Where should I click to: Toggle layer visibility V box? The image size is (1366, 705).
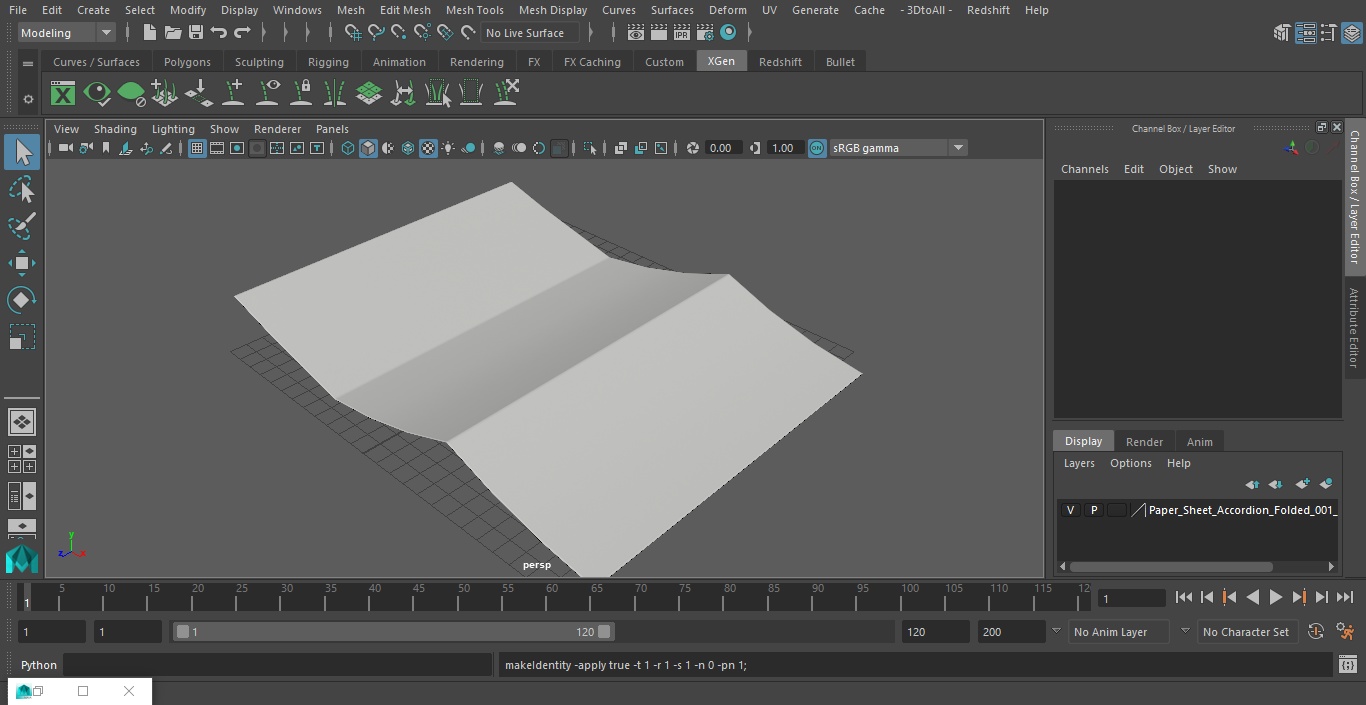(1071, 510)
